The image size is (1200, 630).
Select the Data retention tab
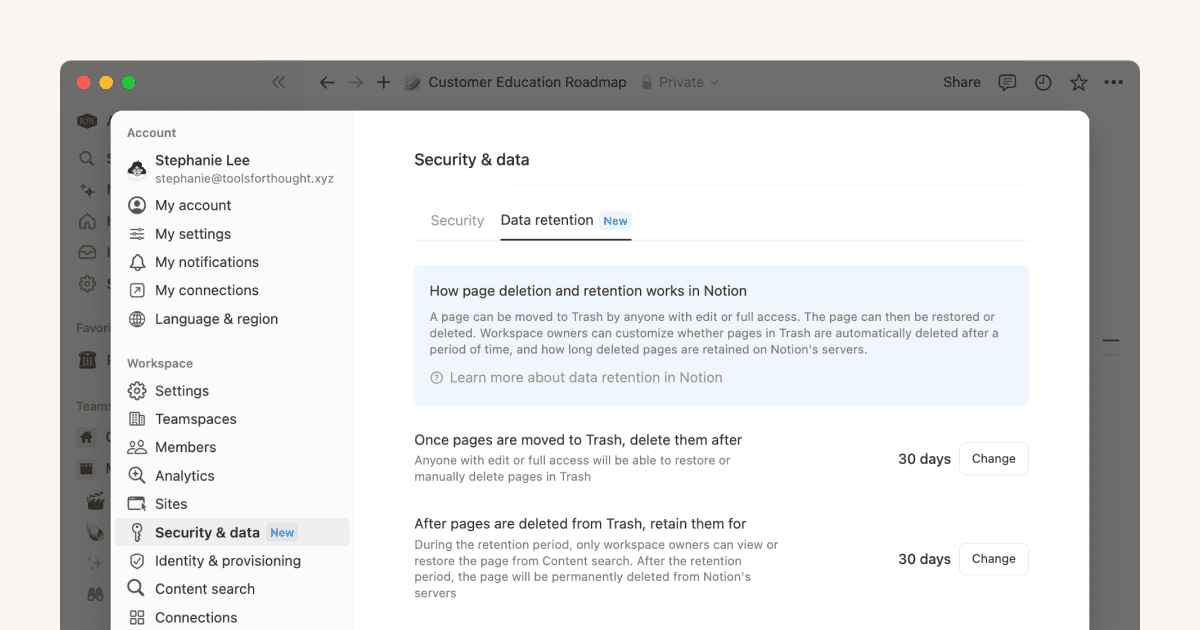point(547,221)
